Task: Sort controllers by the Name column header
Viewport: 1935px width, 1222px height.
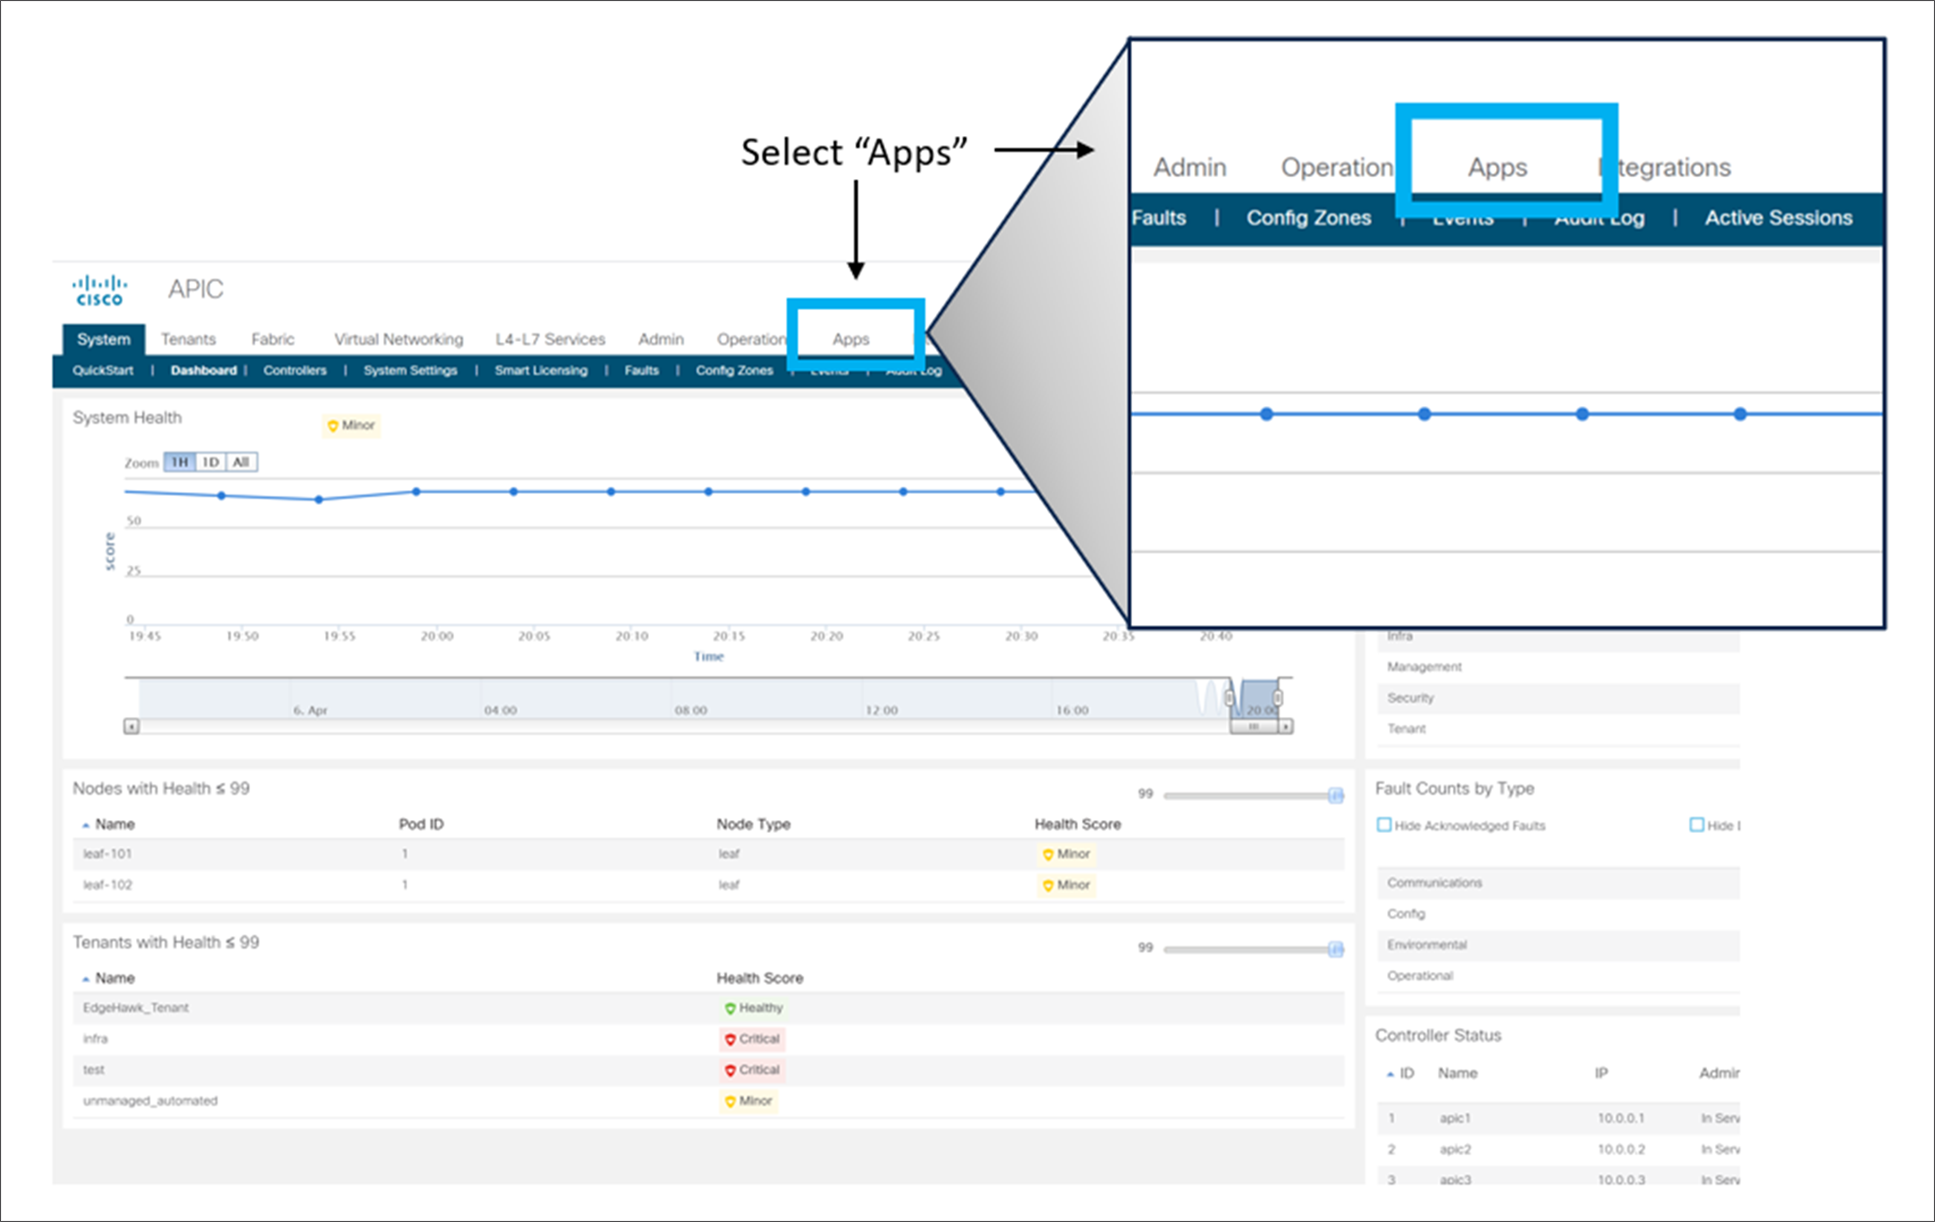Action: pyautogui.click(x=1457, y=1073)
